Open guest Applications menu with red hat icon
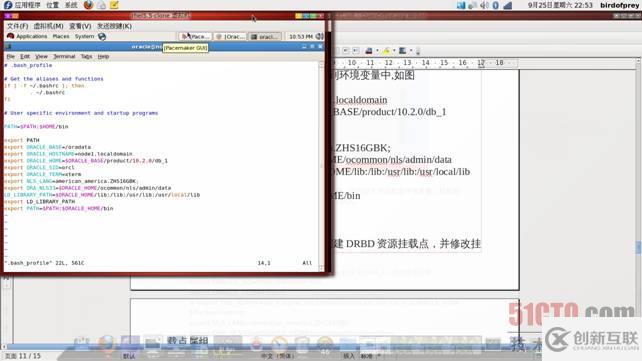This screenshot has width=642, height=361. click(x=27, y=36)
